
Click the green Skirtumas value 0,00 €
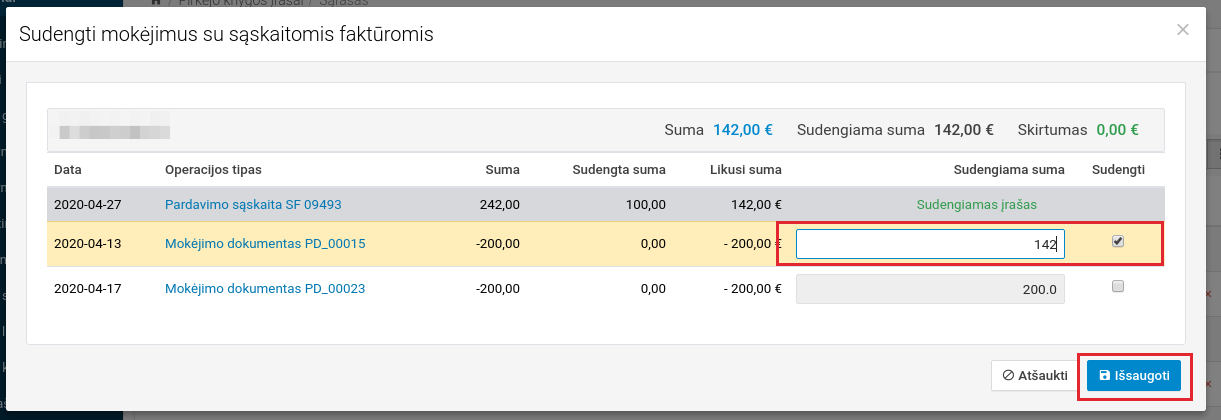[1117, 129]
